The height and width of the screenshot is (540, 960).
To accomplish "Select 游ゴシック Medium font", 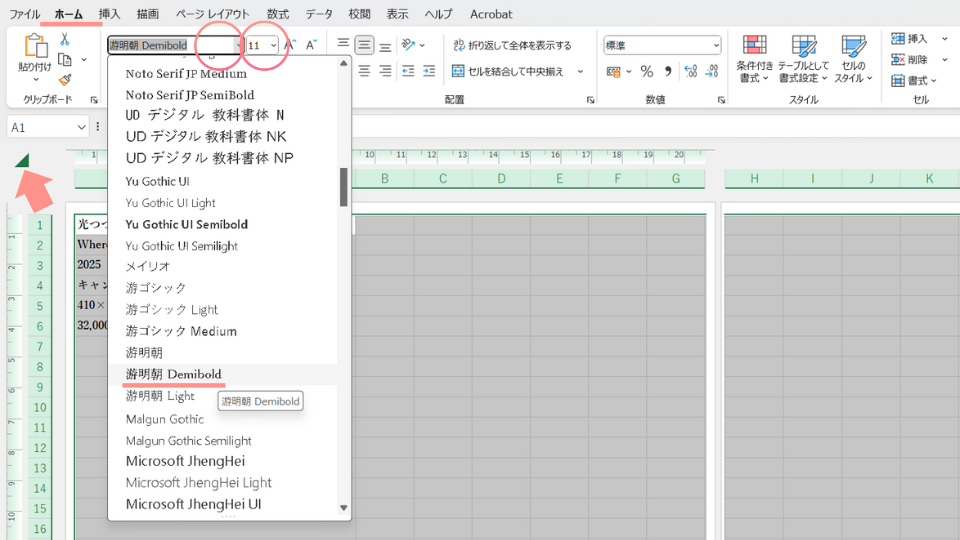I will click(181, 331).
